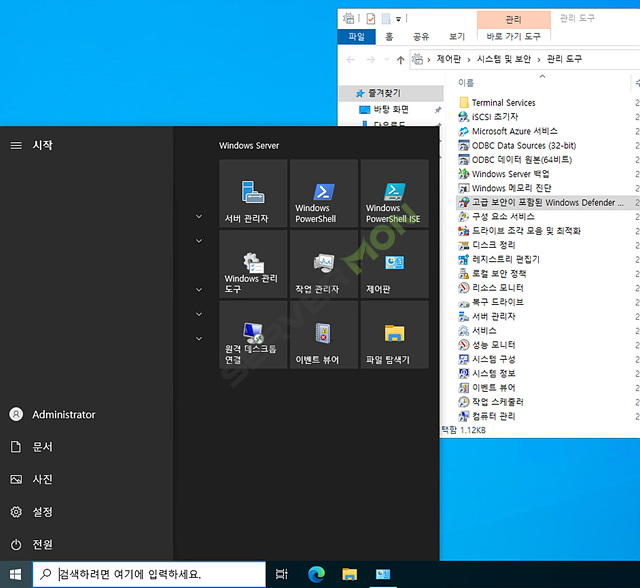Click the 관리 contextual tab header

(513, 20)
